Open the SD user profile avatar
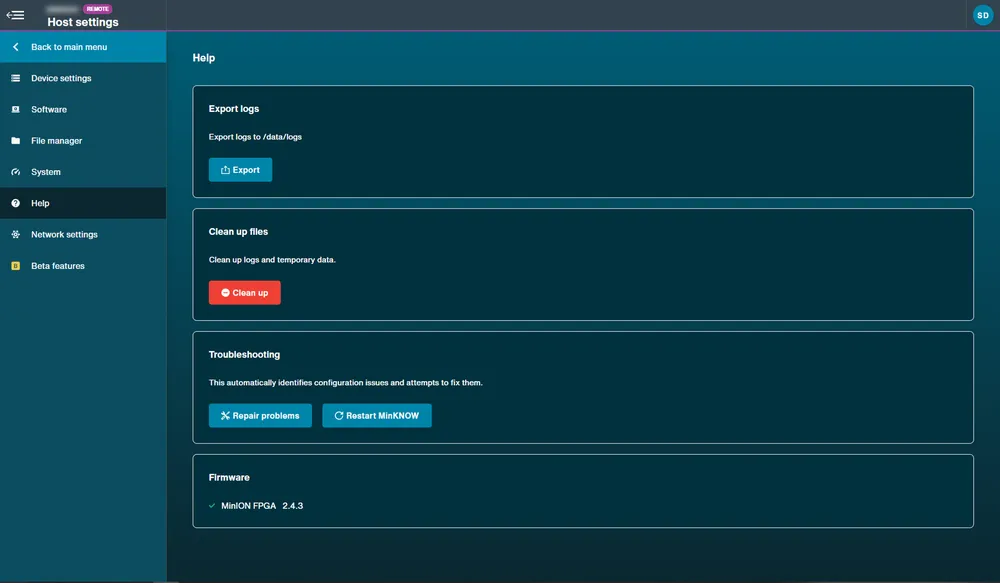This screenshot has height=583, width=1000. click(983, 15)
